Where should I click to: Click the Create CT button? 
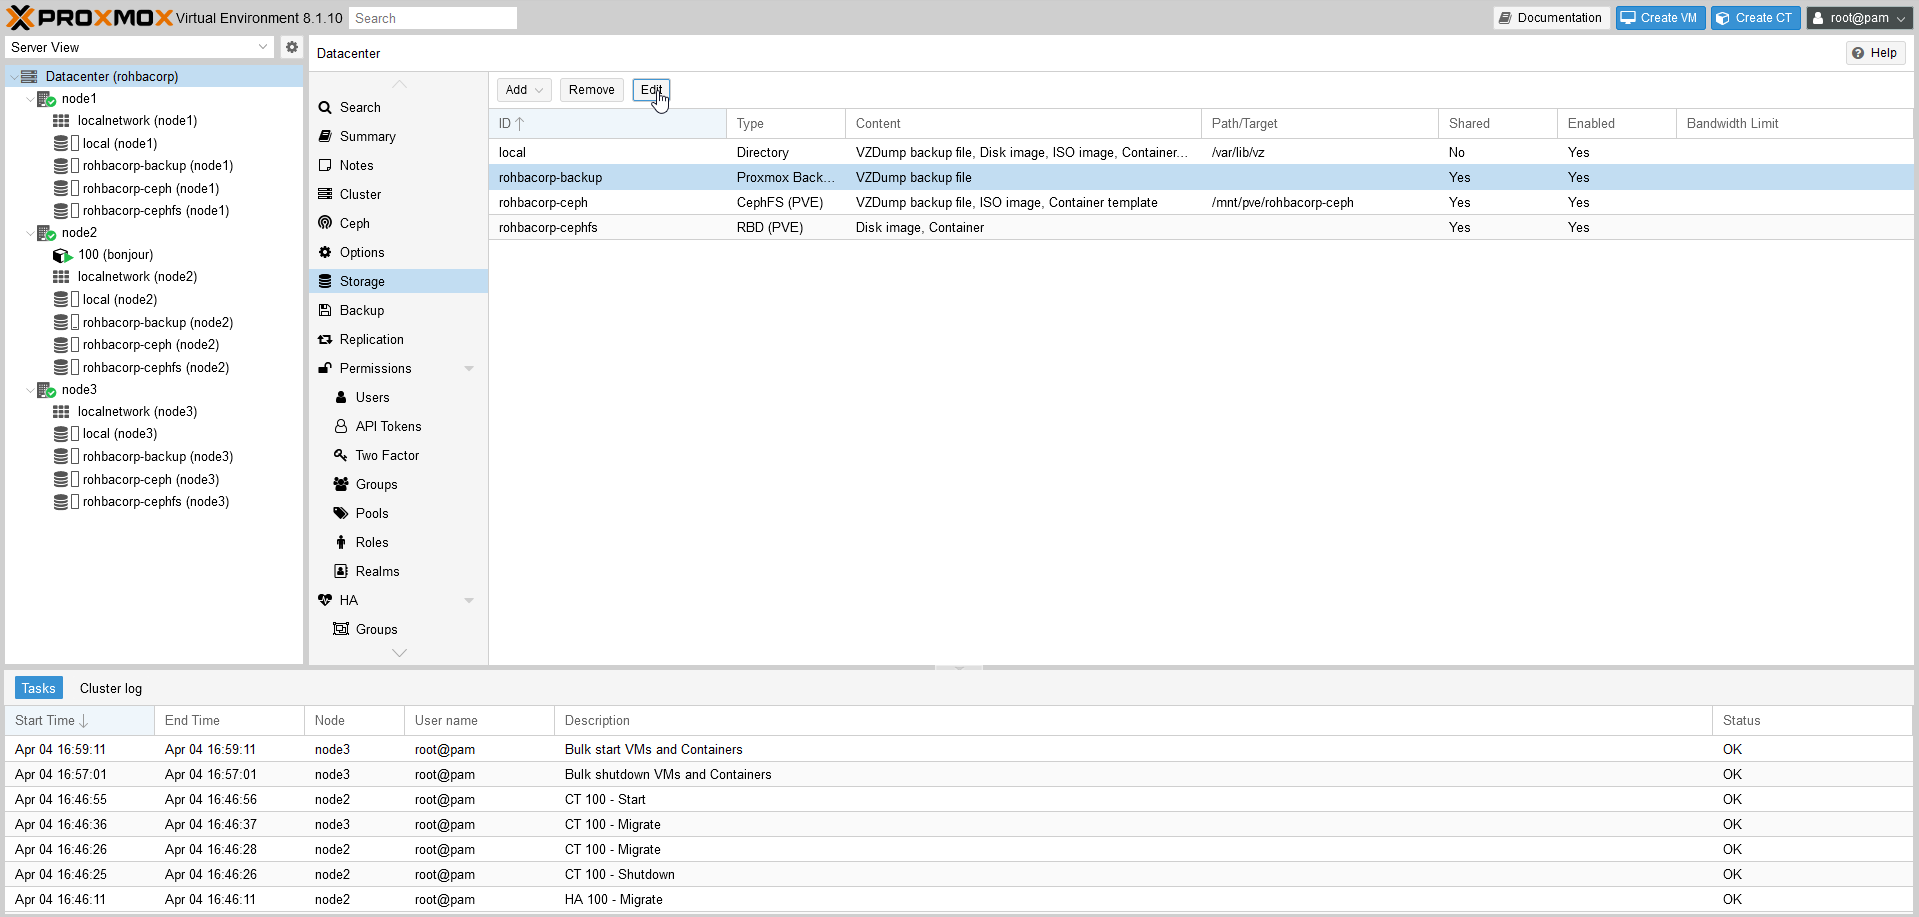pos(1755,18)
